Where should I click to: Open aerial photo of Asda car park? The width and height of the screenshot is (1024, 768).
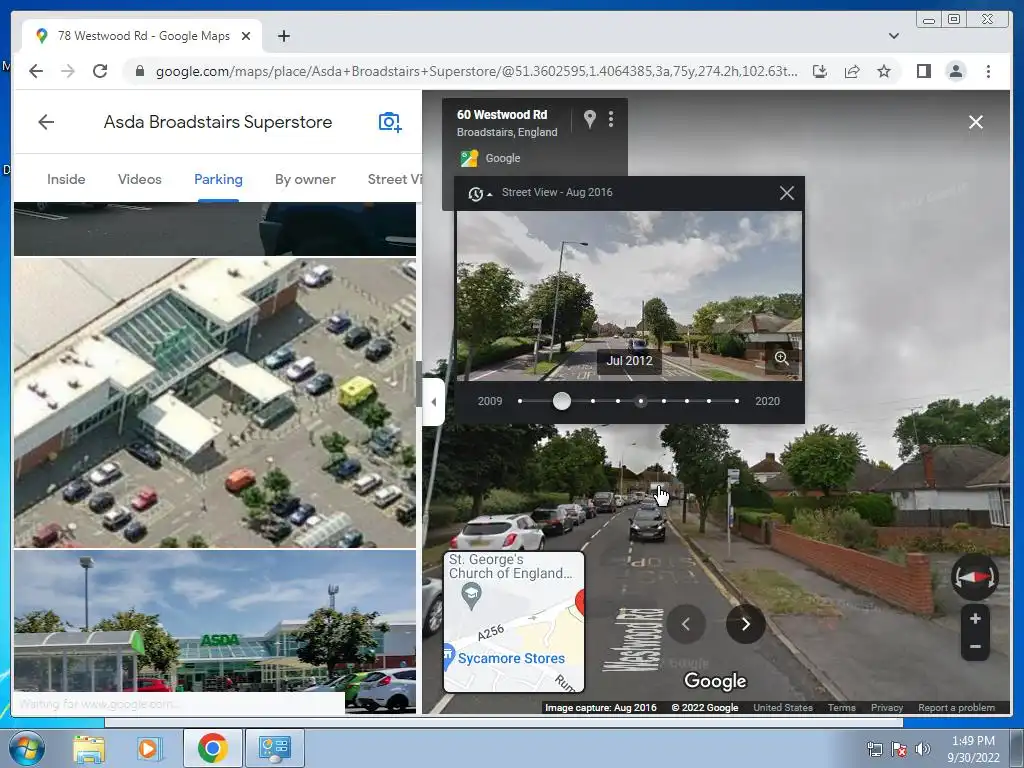click(215, 402)
